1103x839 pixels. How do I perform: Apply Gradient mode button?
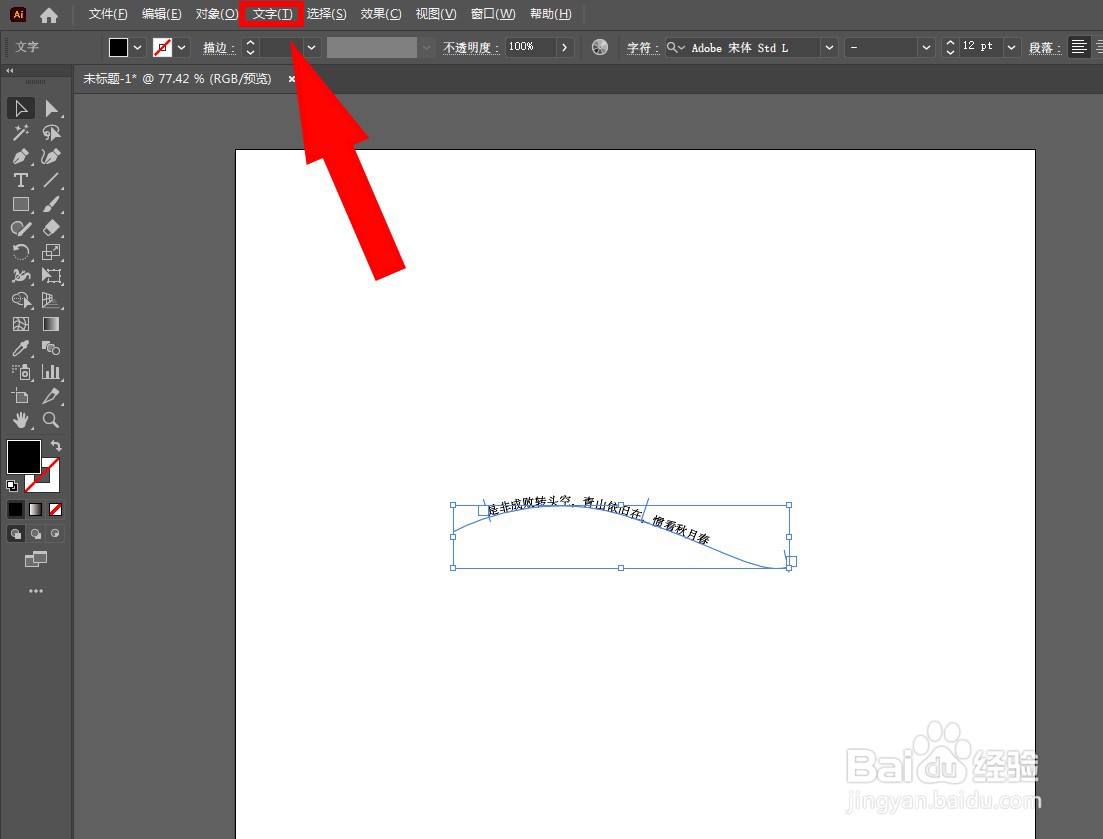(x=35, y=509)
